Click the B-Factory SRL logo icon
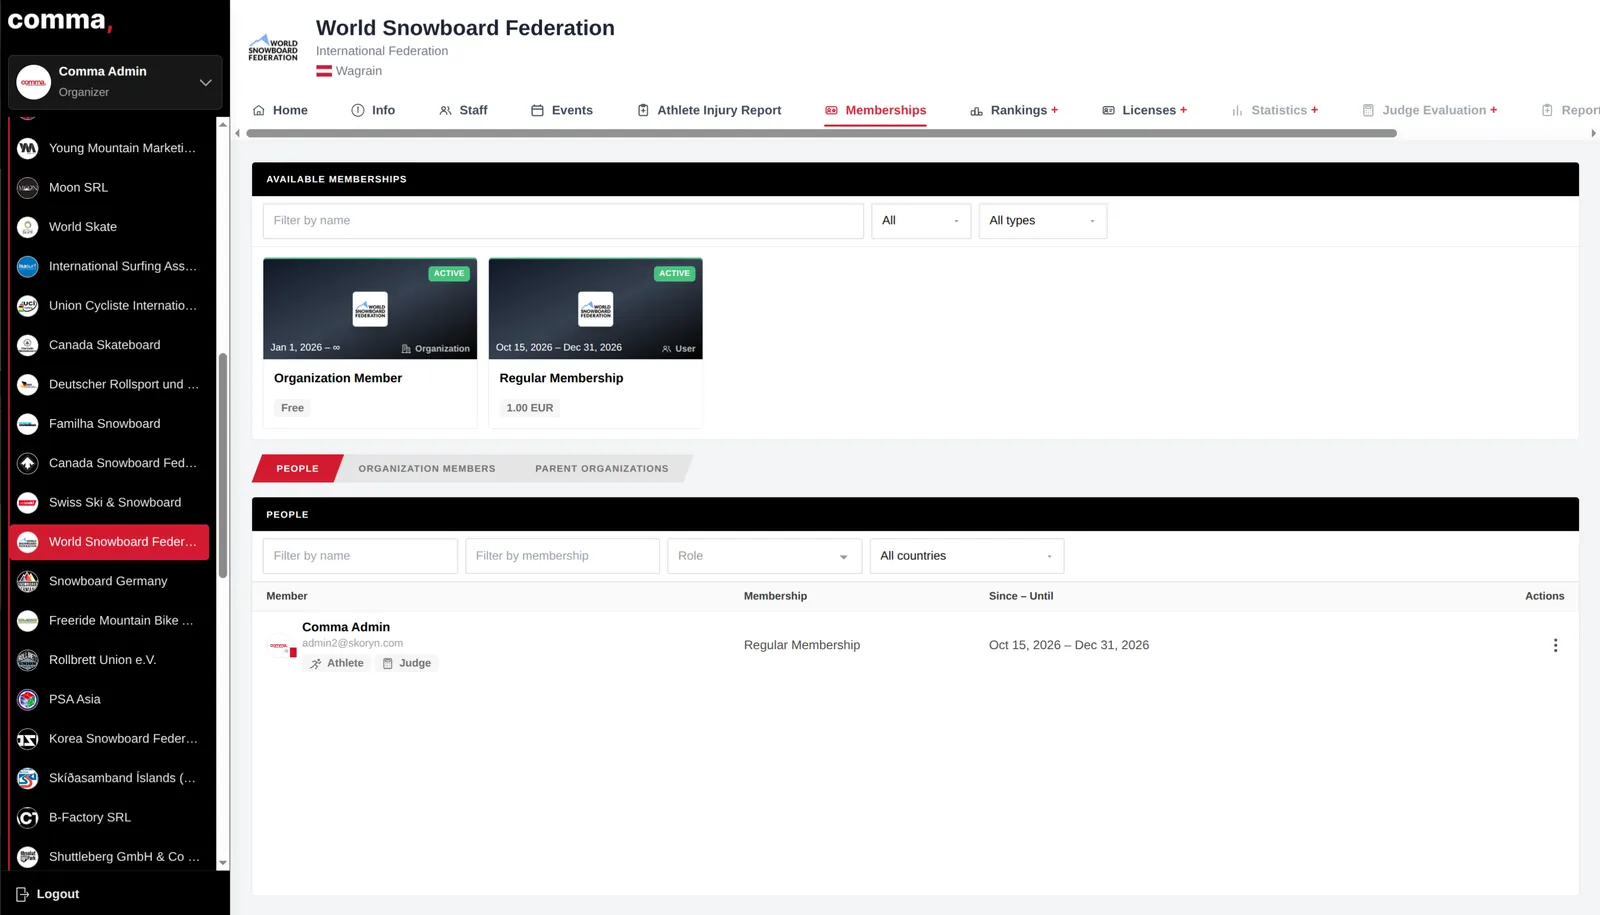The width and height of the screenshot is (1600, 915). point(28,818)
